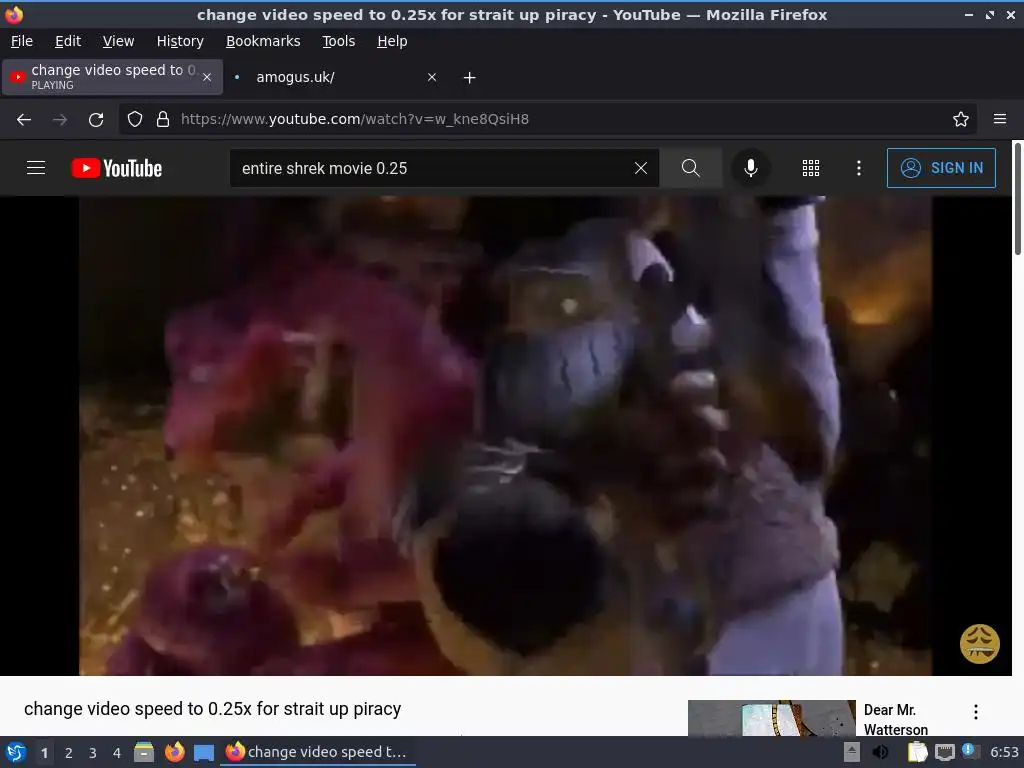This screenshot has height=768, width=1024.
Task: Show site security via padlock icon
Action: pos(163,119)
